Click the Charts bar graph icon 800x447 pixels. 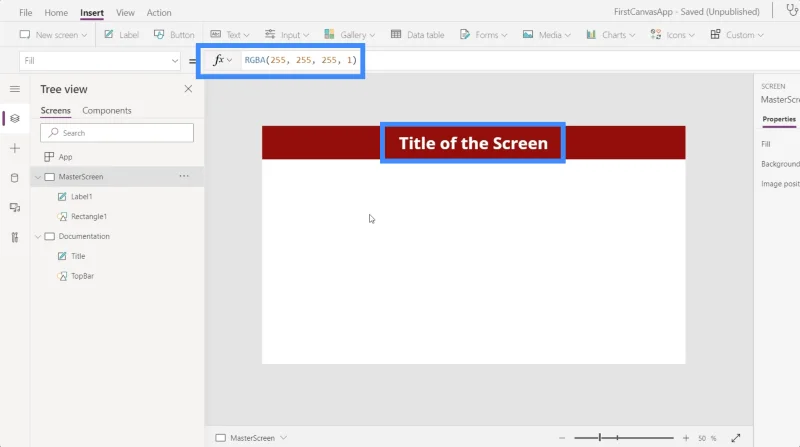click(x=591, y=34)
